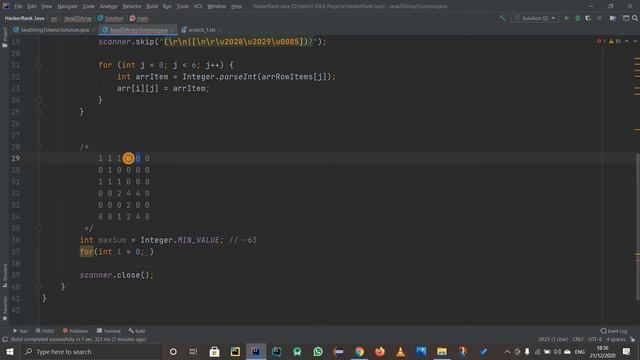This screenshot has width=640, height=360.
Task: Click cursor position indicator in status bar
Action: pos(553,339)
